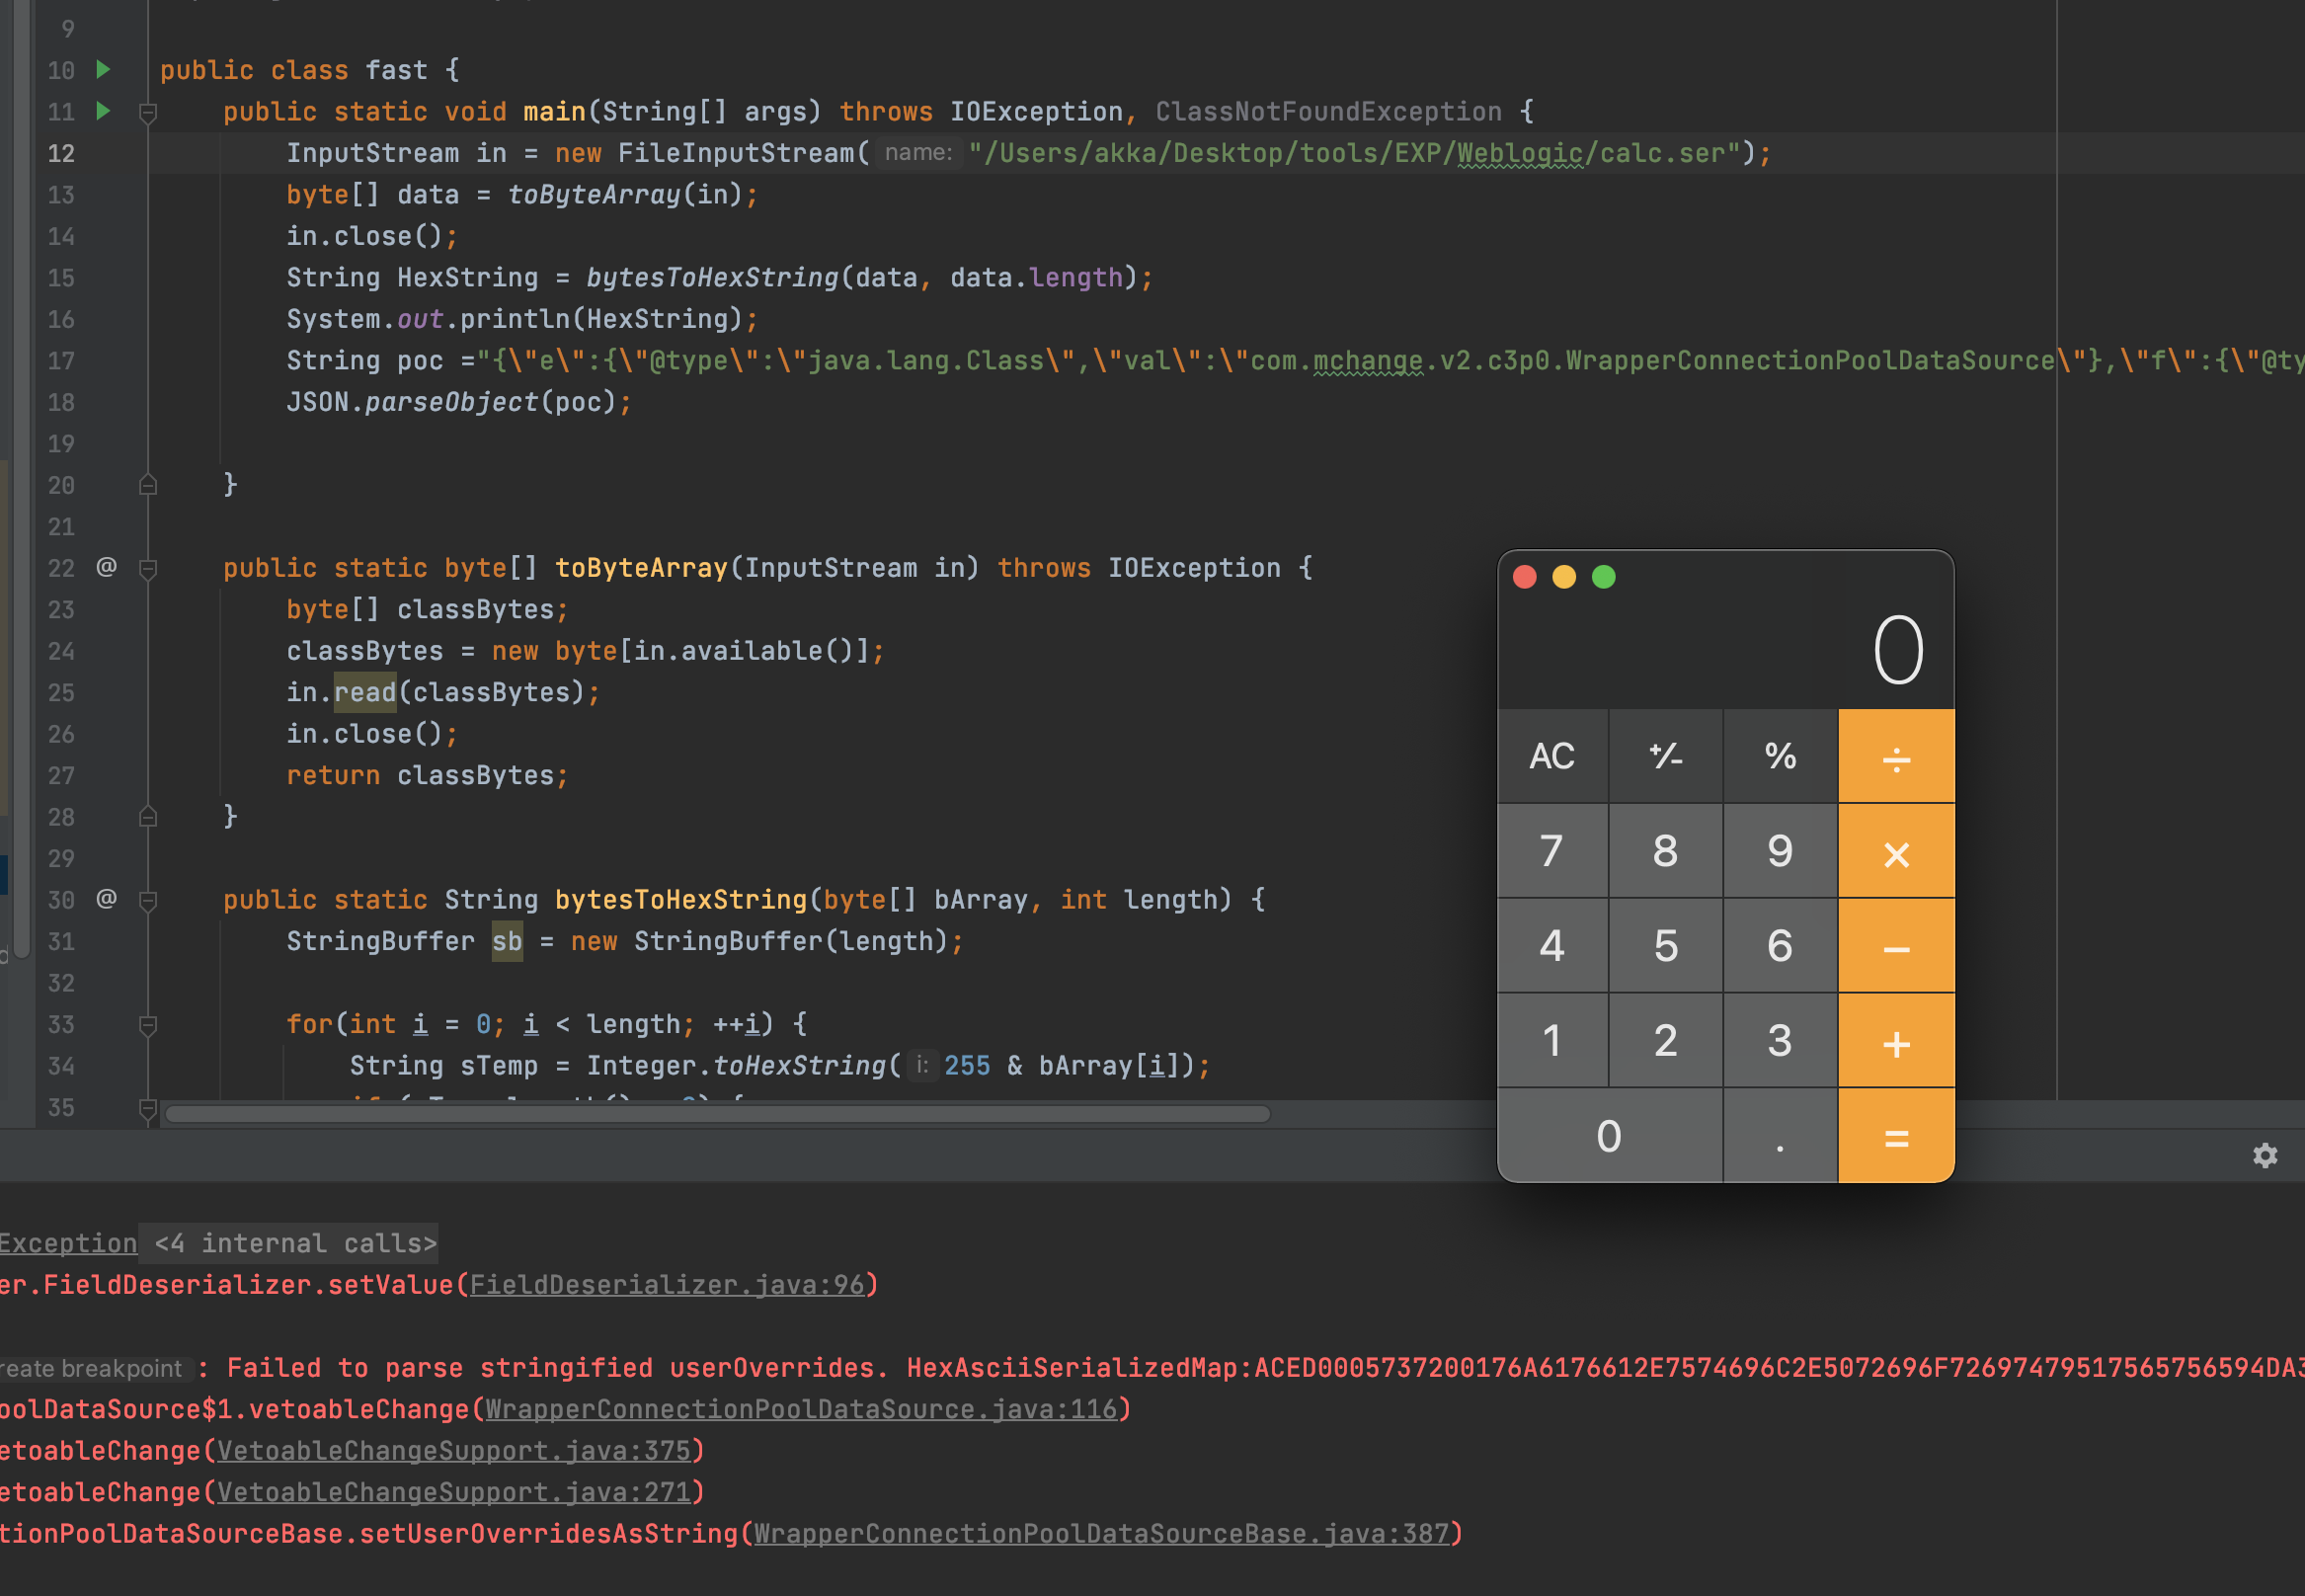Zoom Calculator with green button
This screenshot has width=2305, height=1596.
pyautogui.click(x=1604, y=577)
